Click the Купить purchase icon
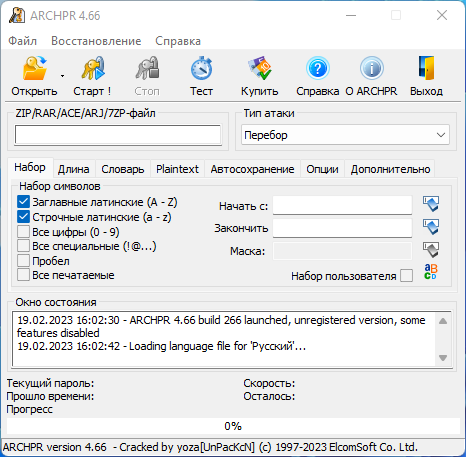 (x=260, y=68)
